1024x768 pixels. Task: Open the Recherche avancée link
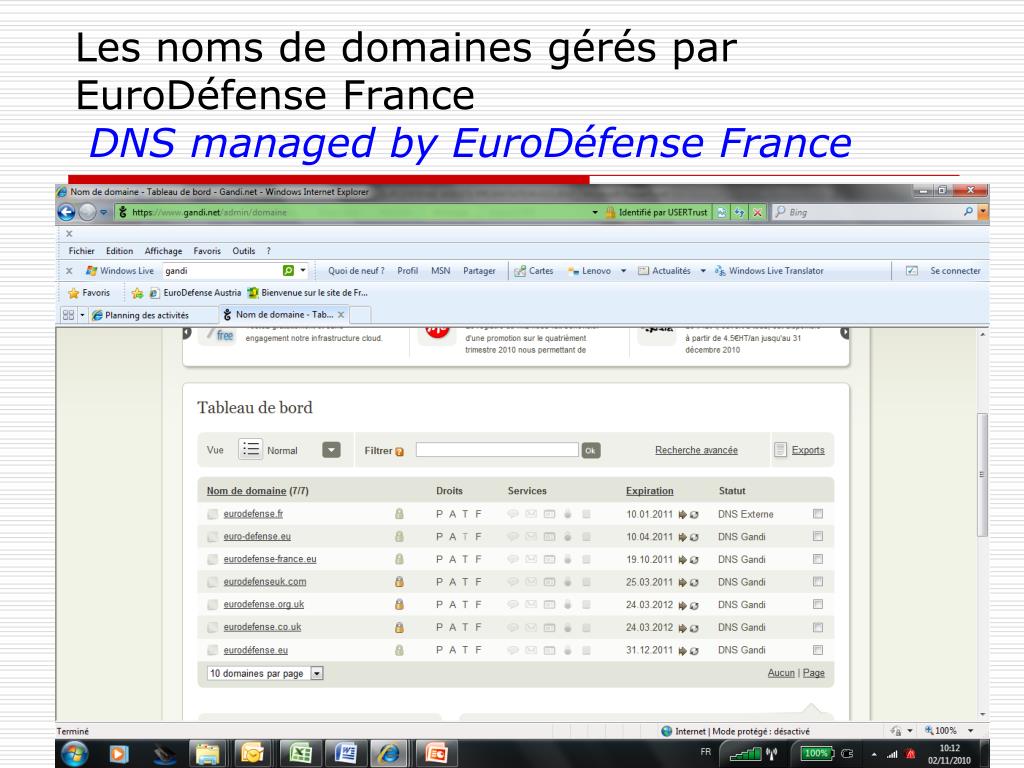pyautogui.click(x=696, y=450)
